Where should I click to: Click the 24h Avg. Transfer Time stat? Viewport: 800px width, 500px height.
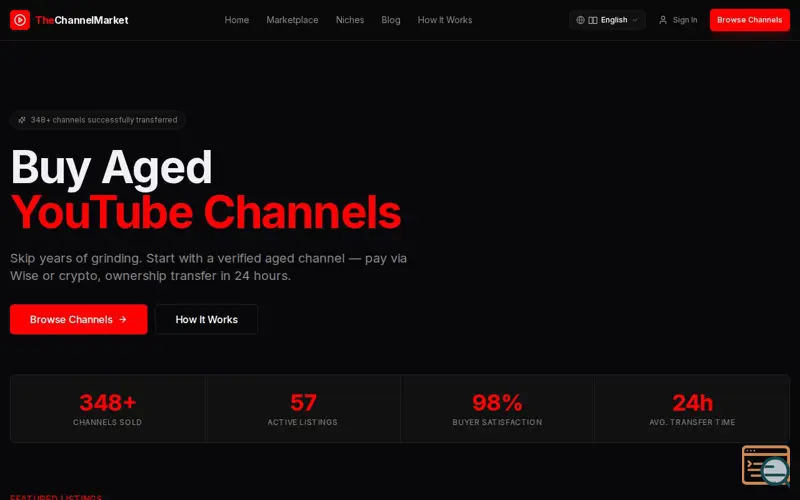click(x=692, y=409)
